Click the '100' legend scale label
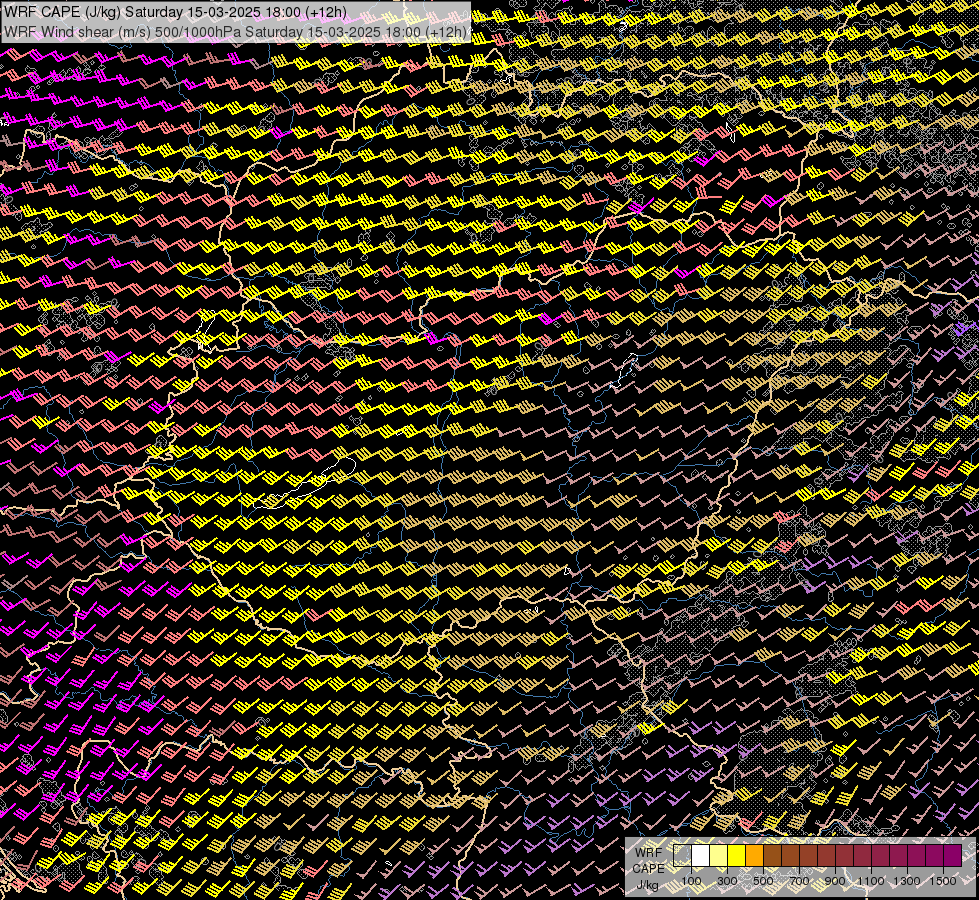This screenshot has height=900, width=979. coord(691,881)
